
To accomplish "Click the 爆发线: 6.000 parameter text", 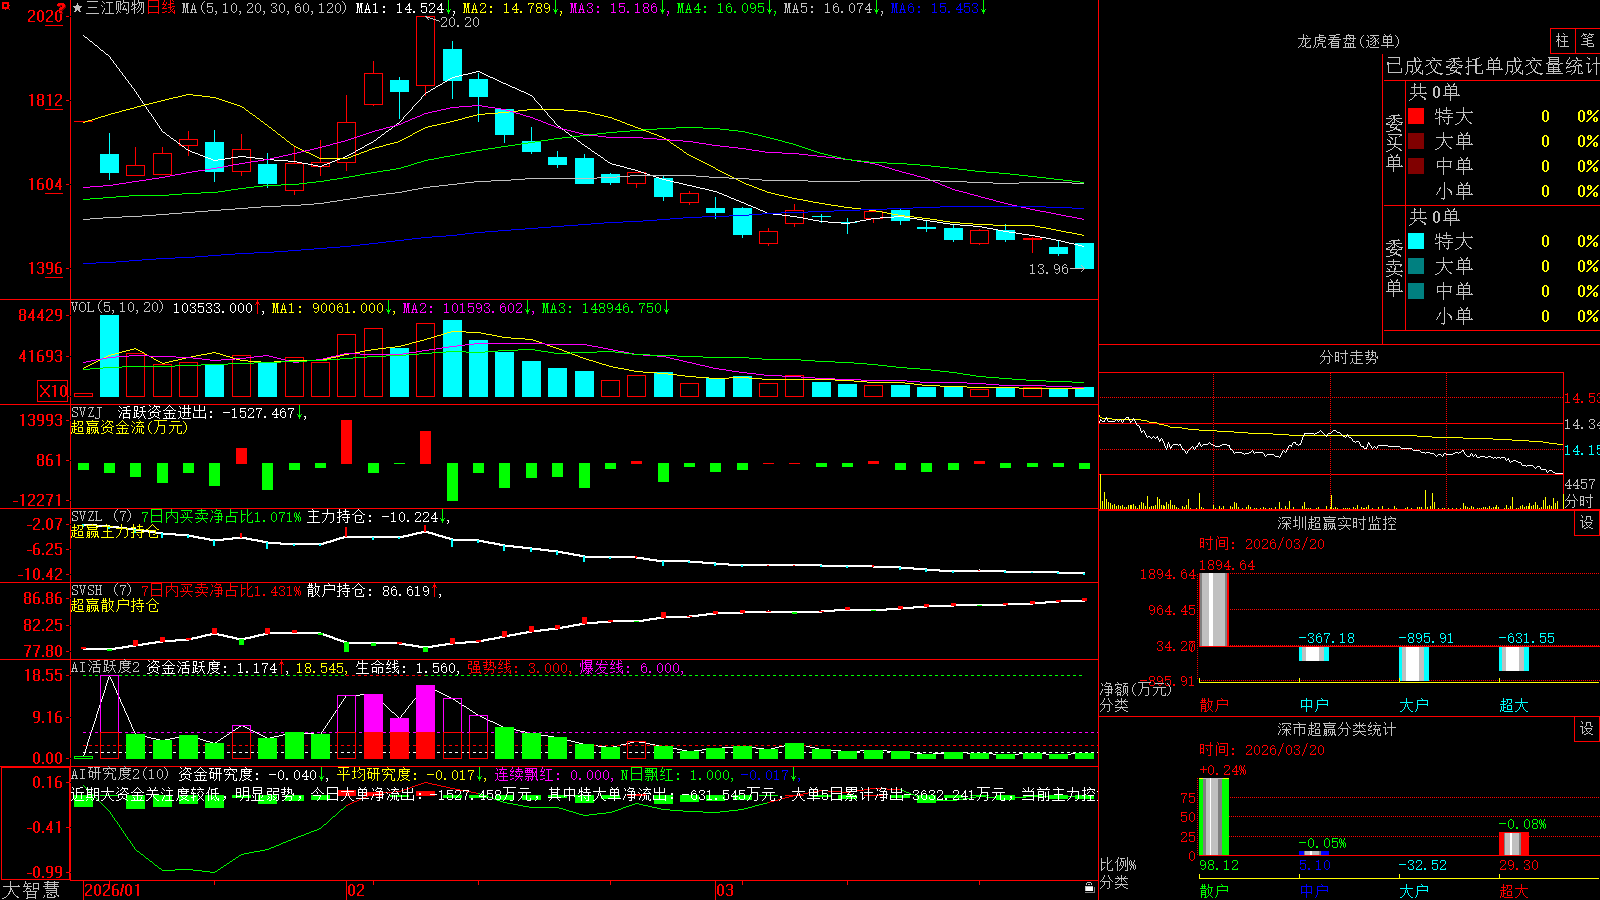I will click(x=631, y=668).
